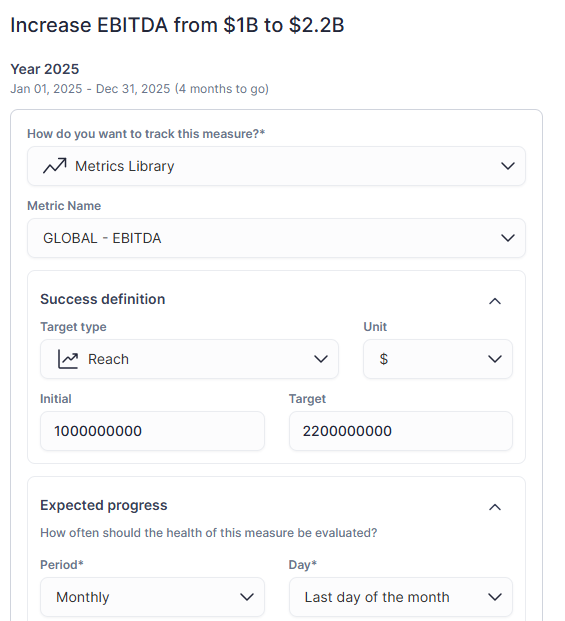Click the down chevron on GLOBAL - EBITDA
The image size is (565, 621).
[x=508, y=238]
